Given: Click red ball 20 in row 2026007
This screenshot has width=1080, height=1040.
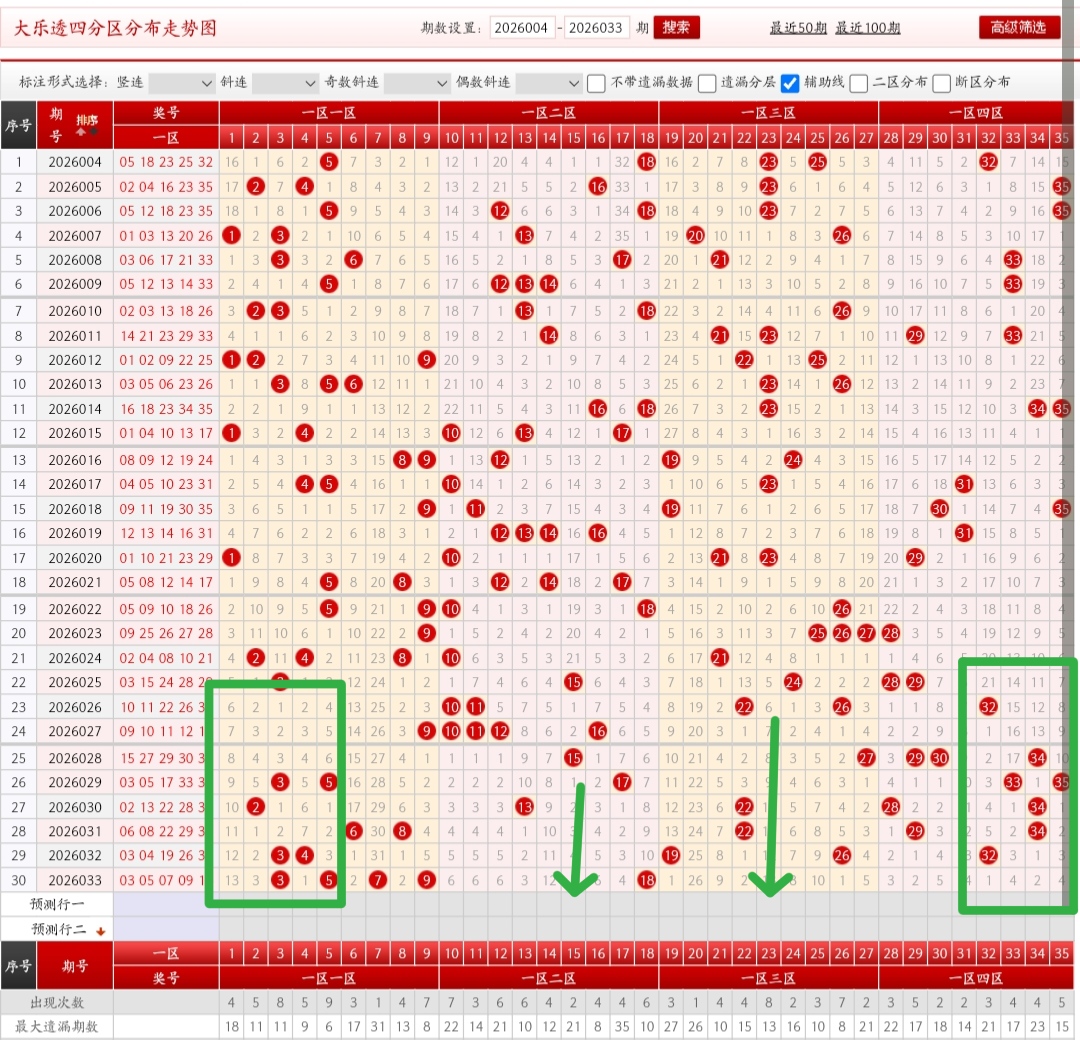Looking at the screenshot, I should [695, 236].
